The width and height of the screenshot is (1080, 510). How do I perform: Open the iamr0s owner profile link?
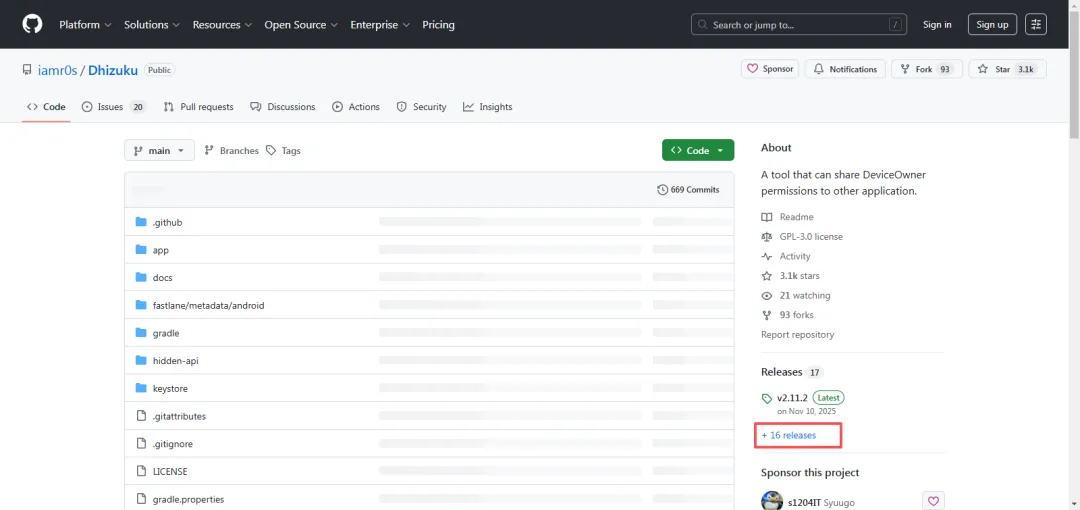coord(57,70)
